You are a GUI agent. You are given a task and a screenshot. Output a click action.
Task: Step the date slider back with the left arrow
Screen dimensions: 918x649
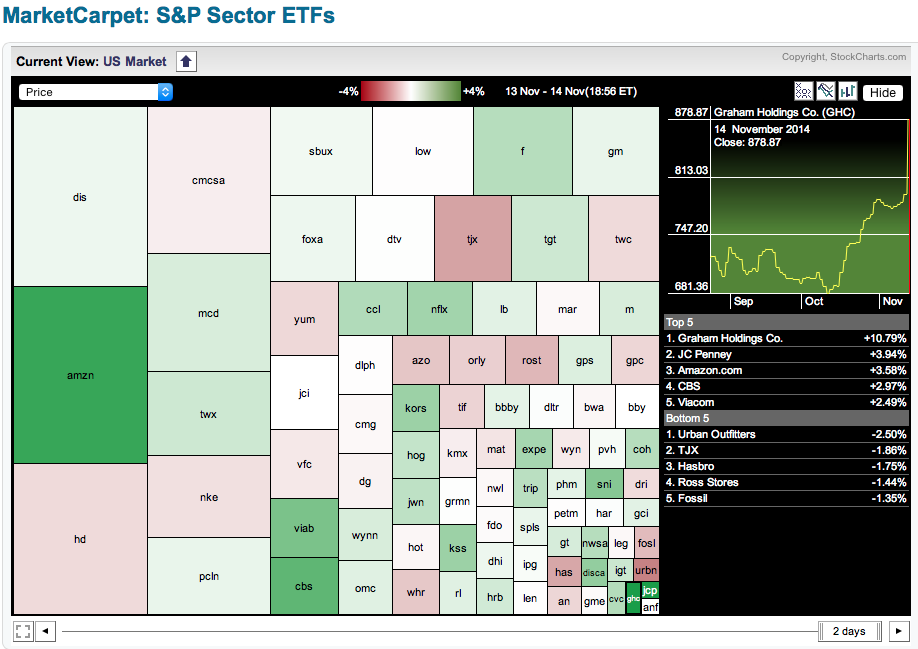pos(46,631)
